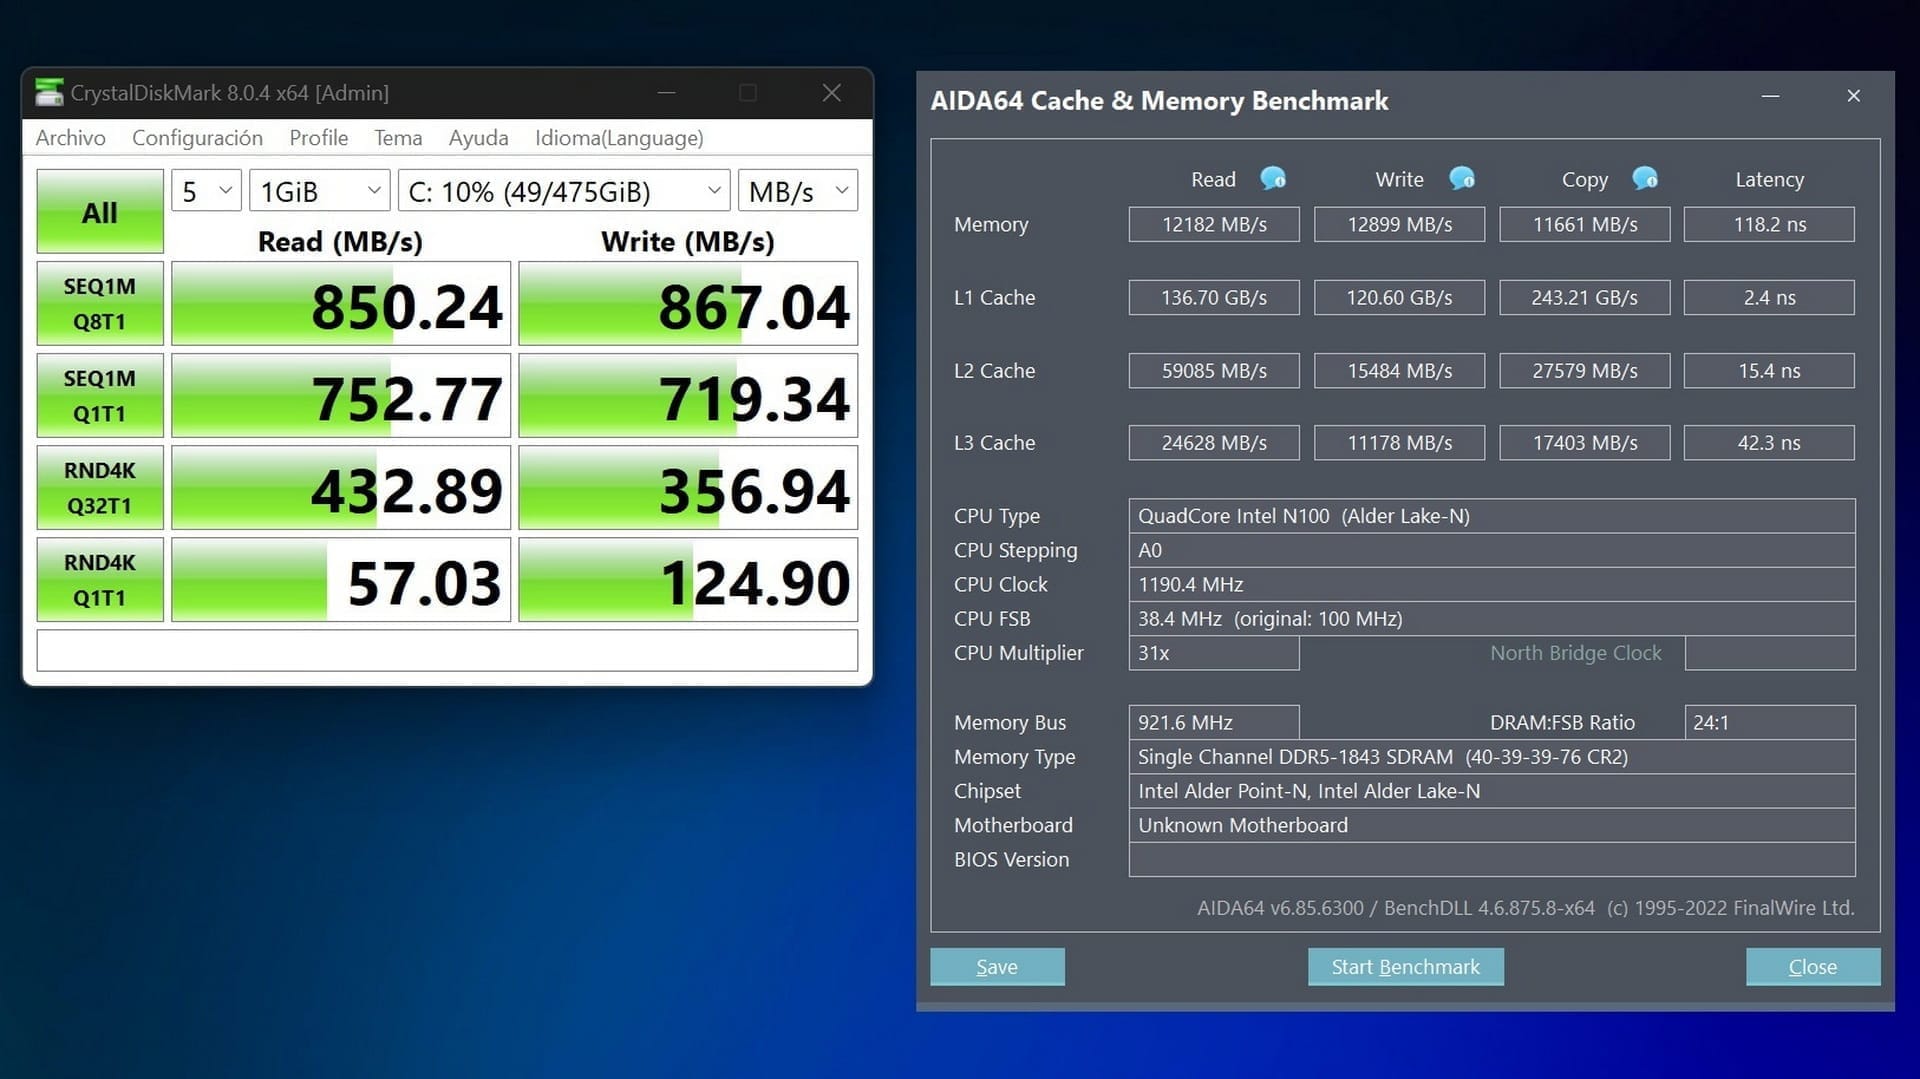Run the SEQ1M Q8T1 test
The image size is (1920, 1079).
click(x=100, y=304)
